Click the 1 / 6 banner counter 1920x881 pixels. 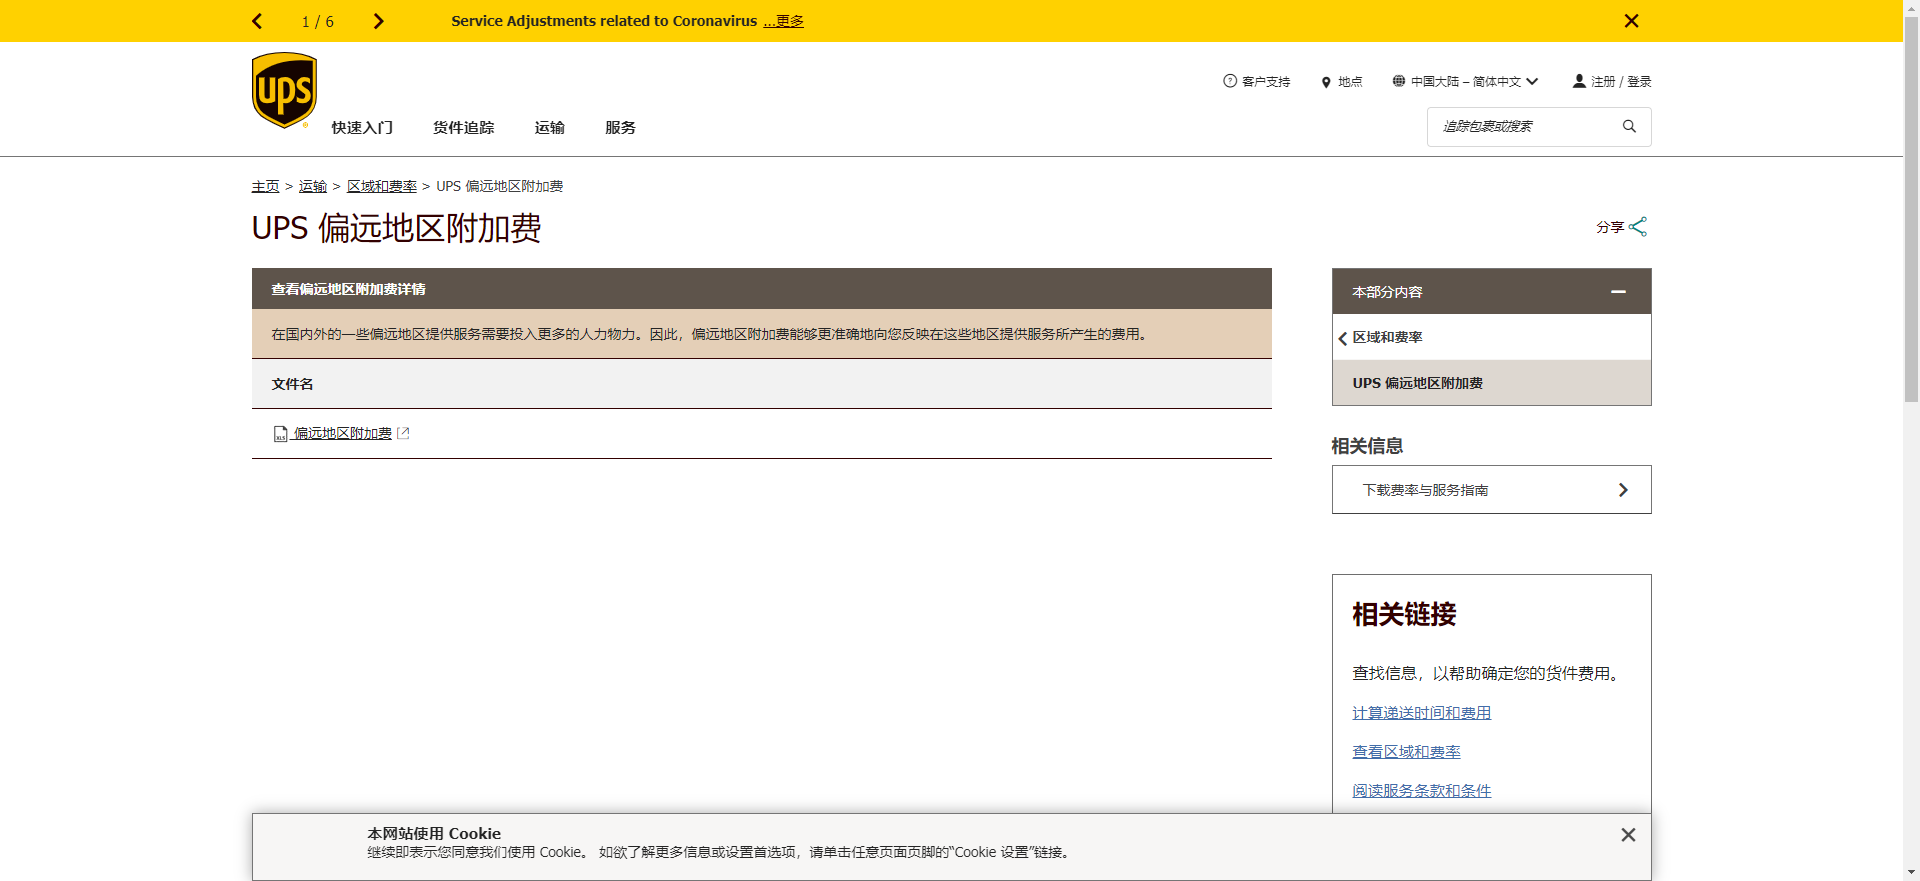[x=318, y=22]
